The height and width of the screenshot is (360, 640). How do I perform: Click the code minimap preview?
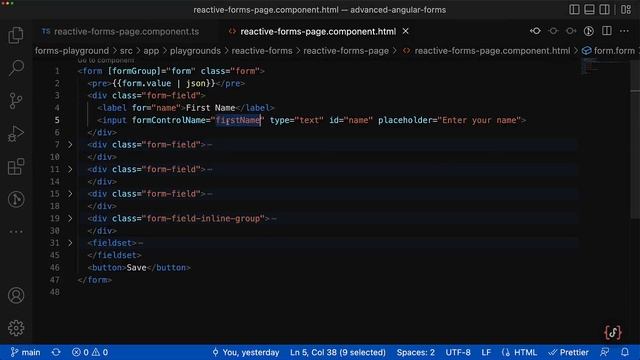tap(590, 67)
